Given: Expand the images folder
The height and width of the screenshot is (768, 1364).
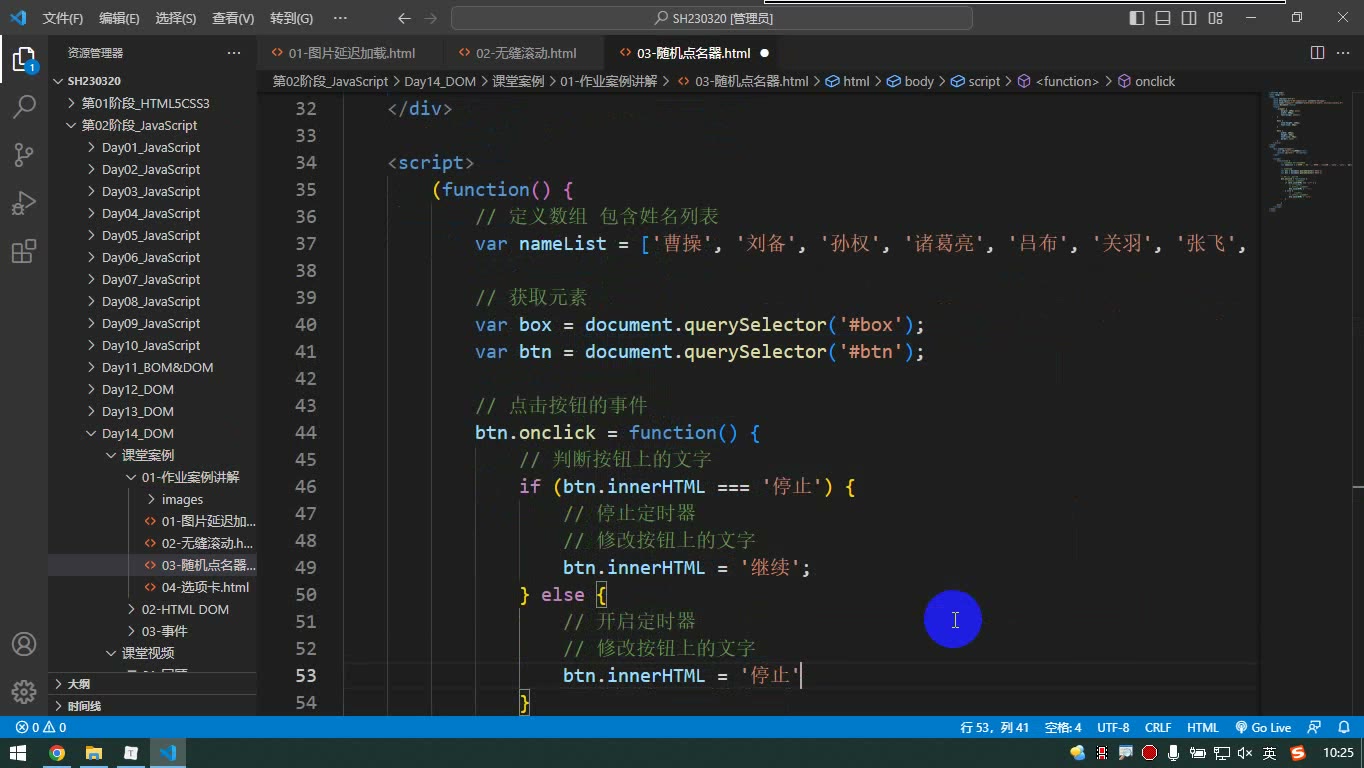Looking at the screenshot, I should point(152,499).
